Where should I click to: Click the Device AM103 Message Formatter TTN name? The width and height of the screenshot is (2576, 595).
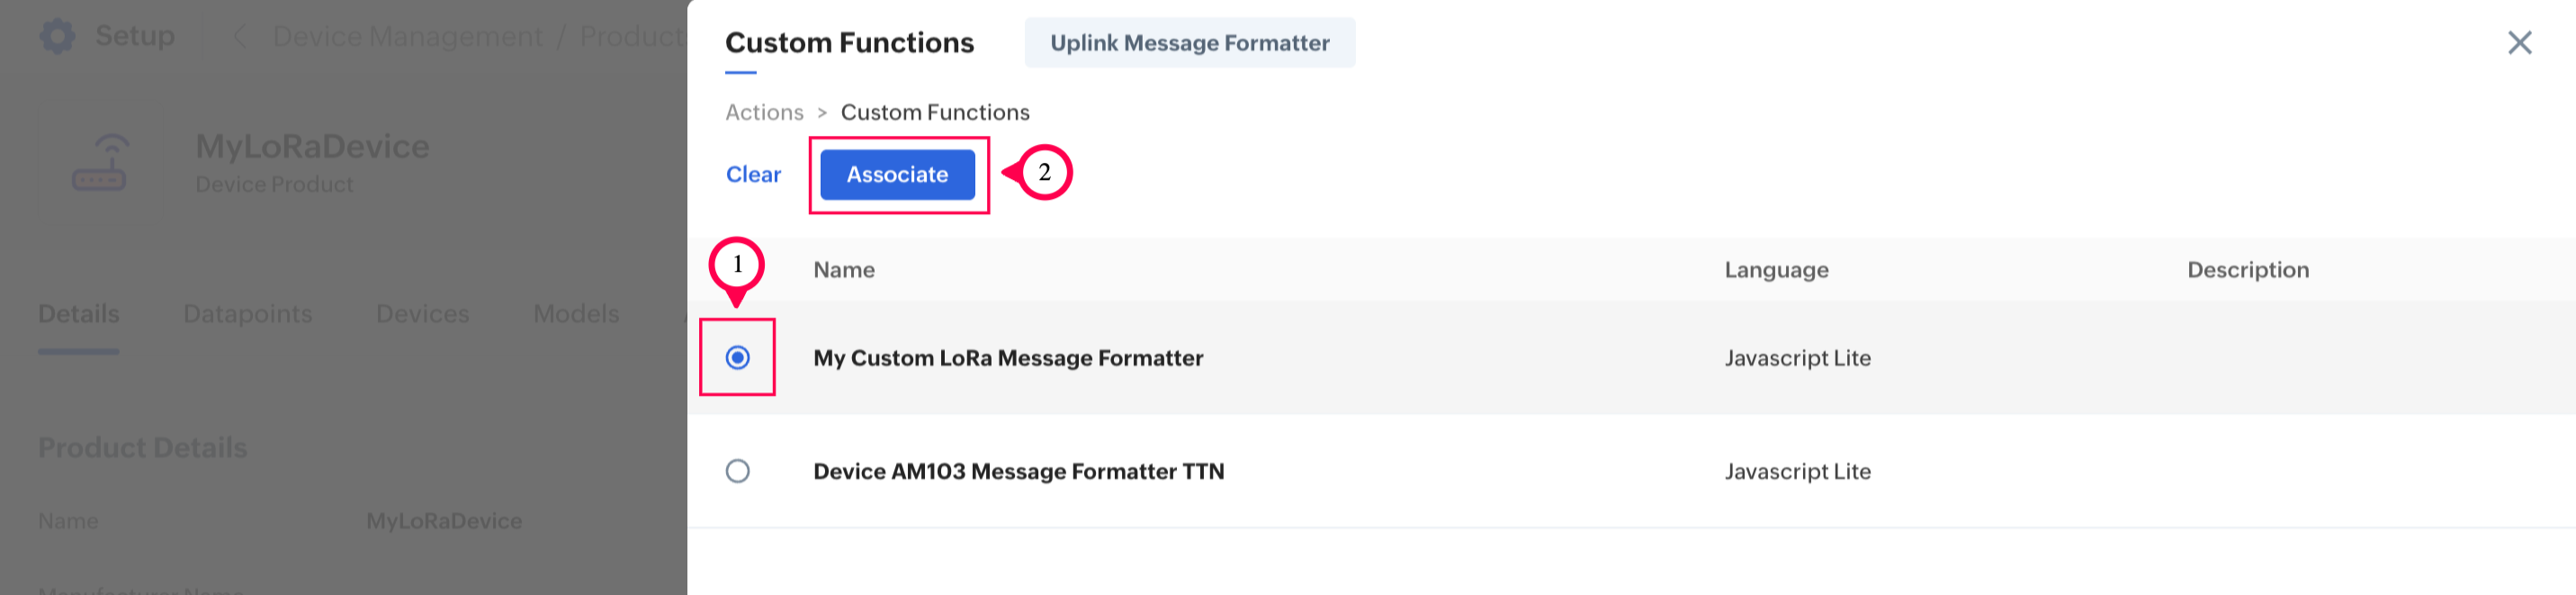(x=1018, y=471)
